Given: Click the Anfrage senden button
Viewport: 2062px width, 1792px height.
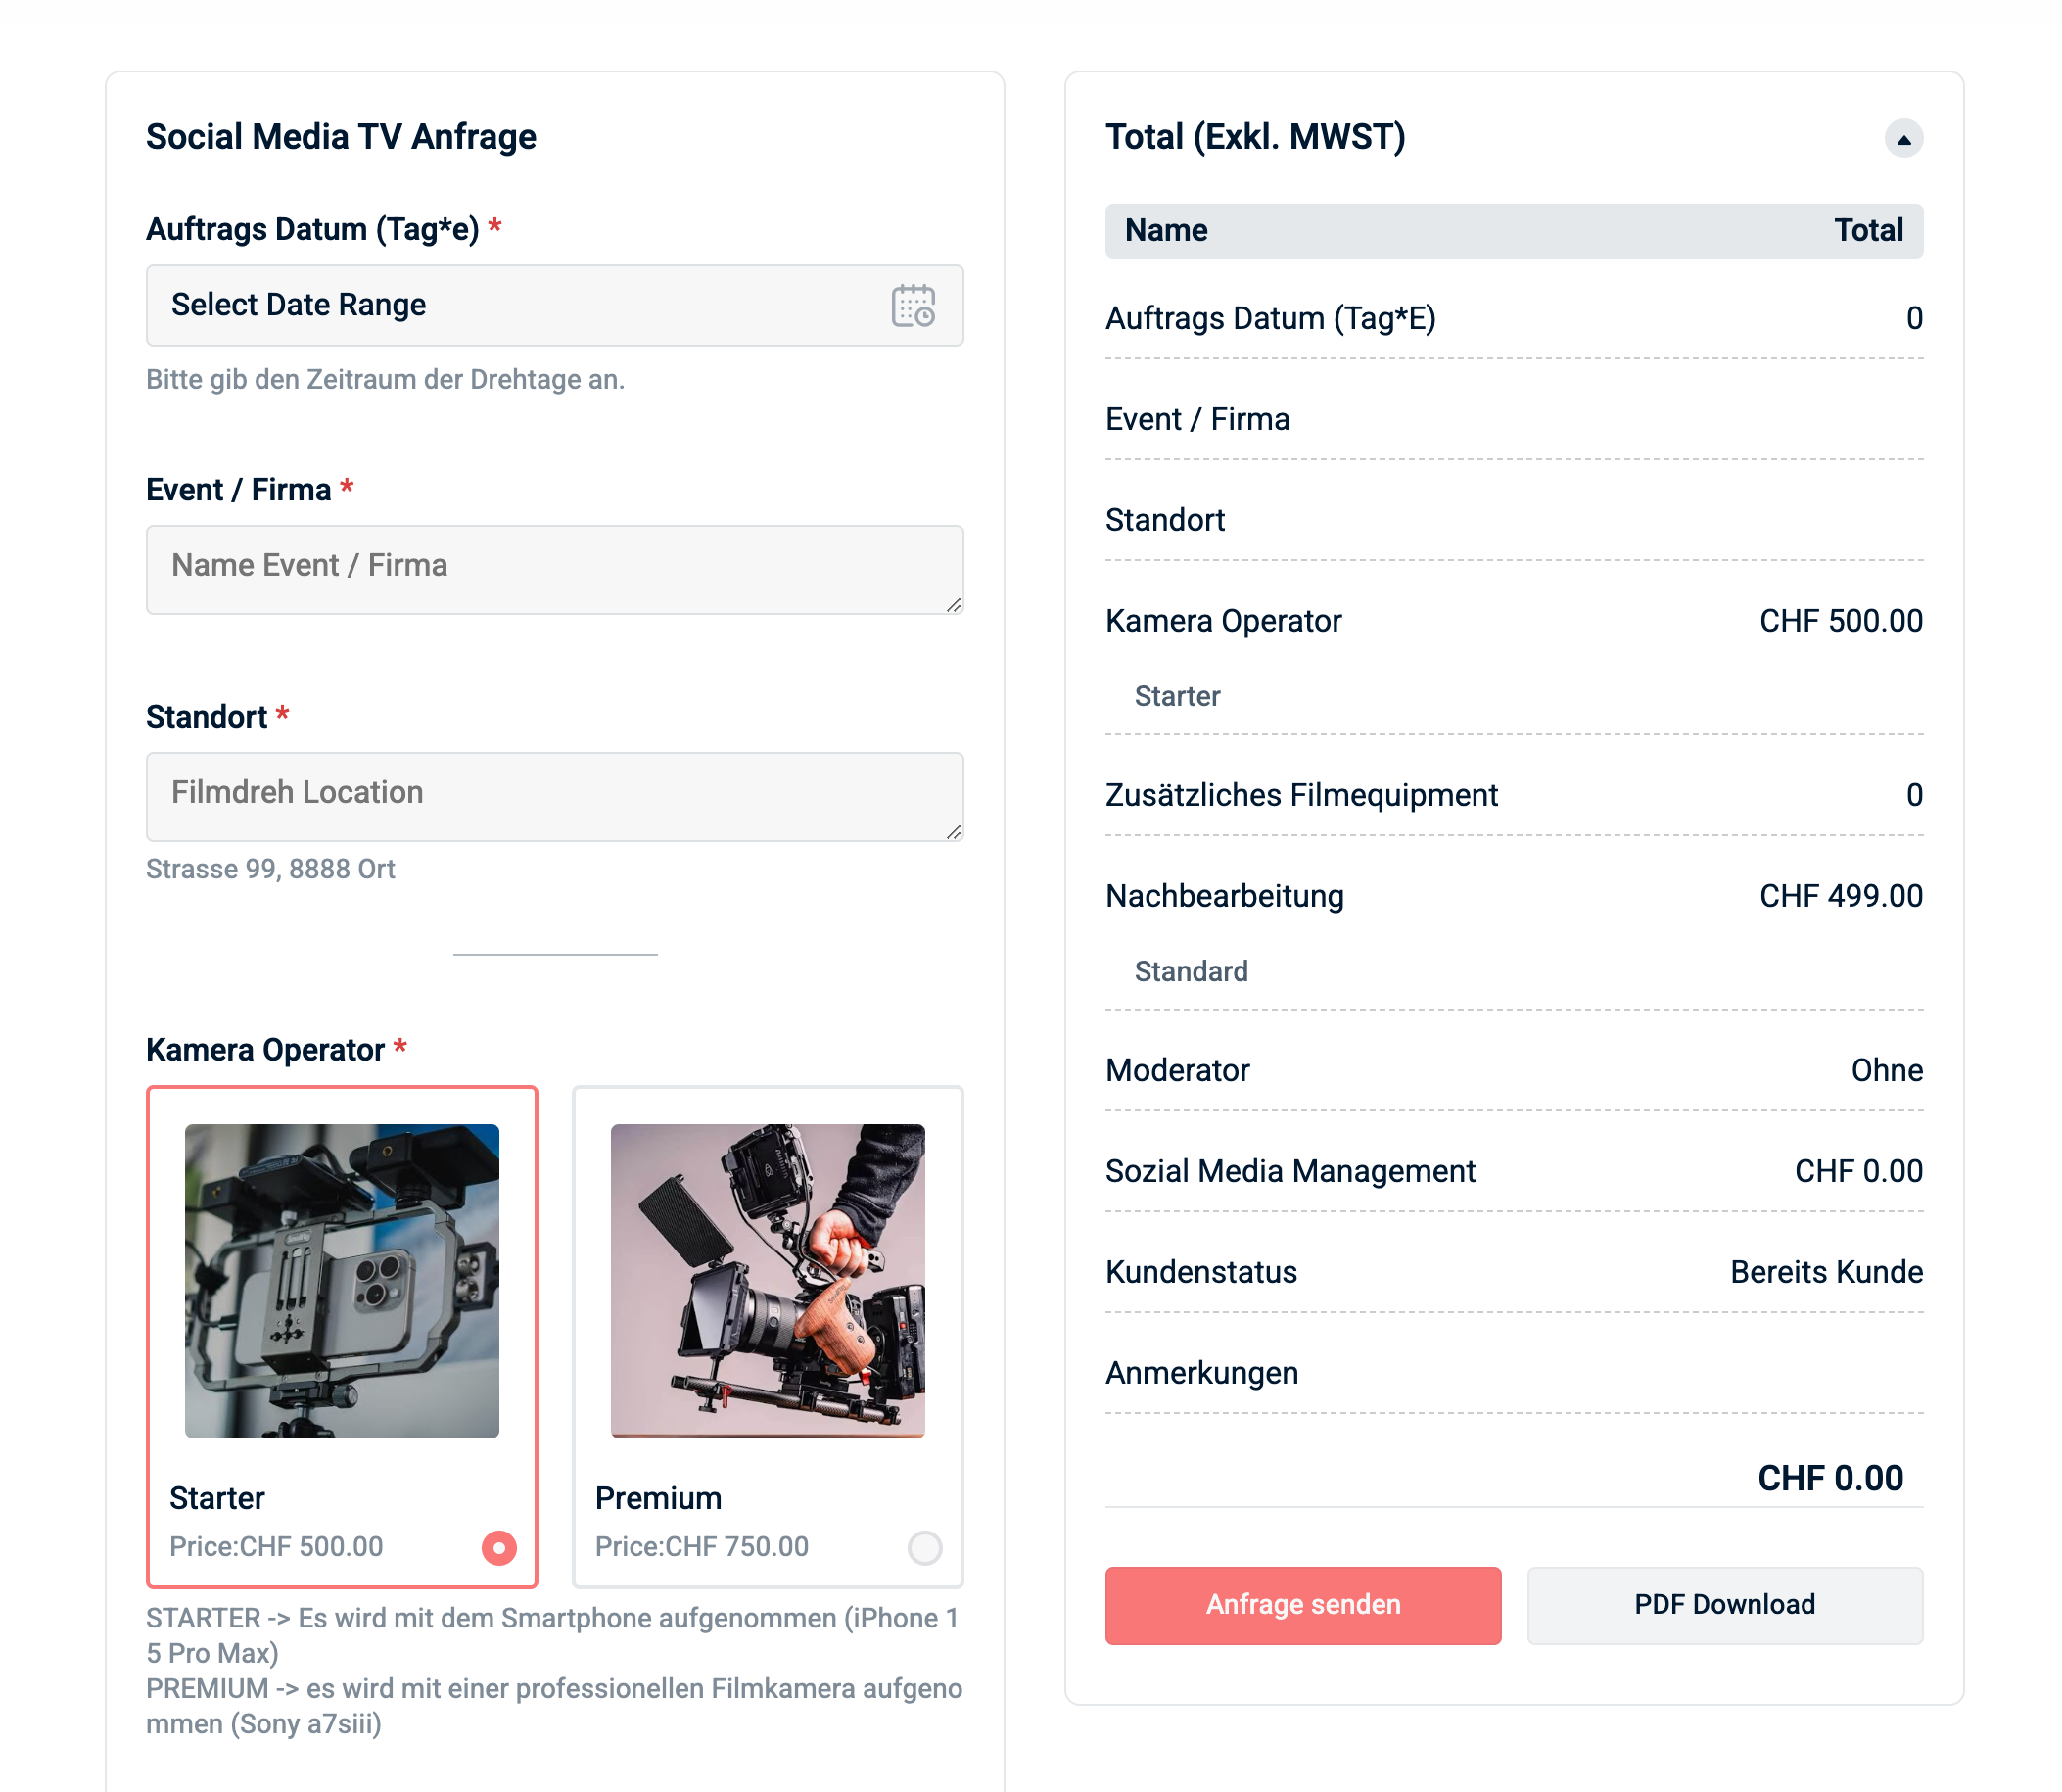Looking at the screenshot, I should pos(1302,1605).
